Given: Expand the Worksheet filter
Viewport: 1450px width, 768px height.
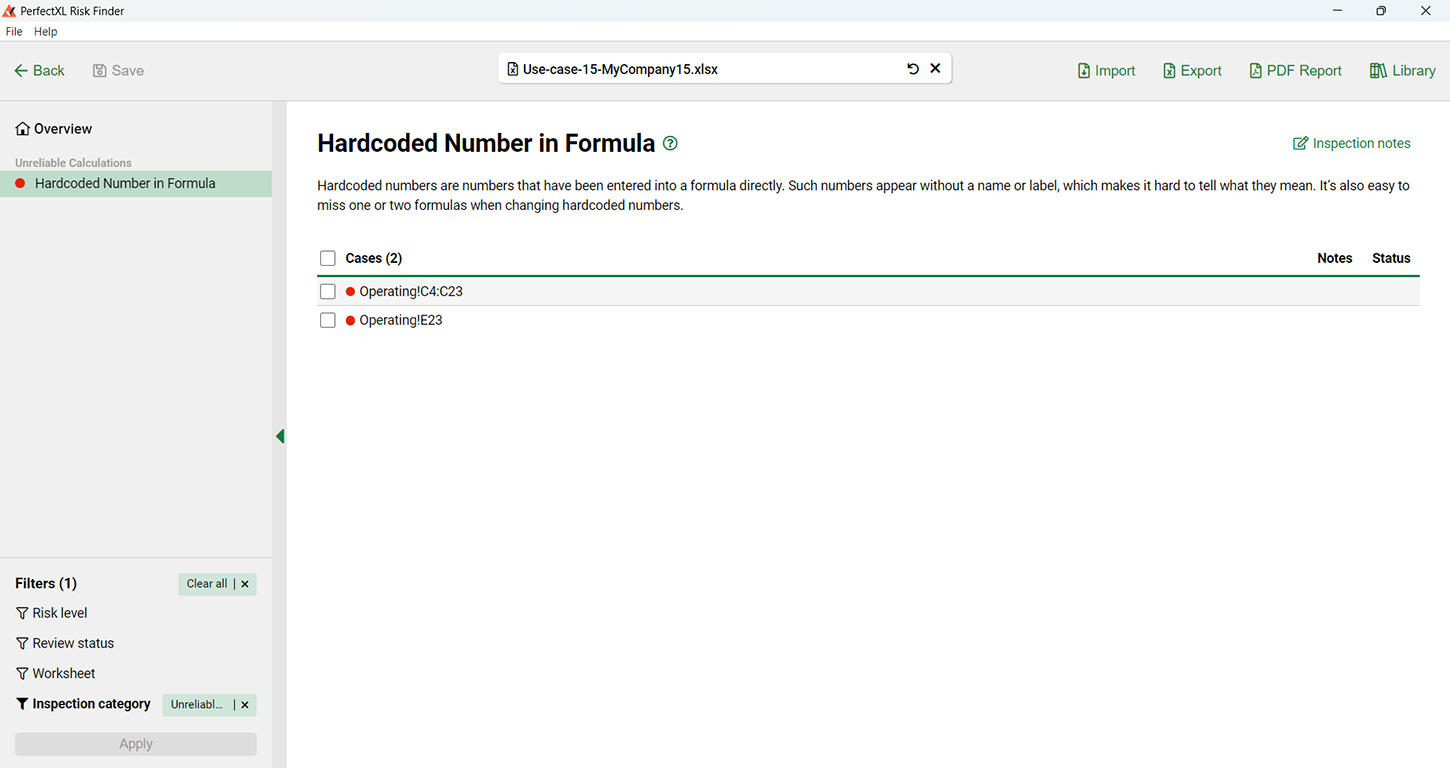Looking at the screenshot, I should pos(56,674).
